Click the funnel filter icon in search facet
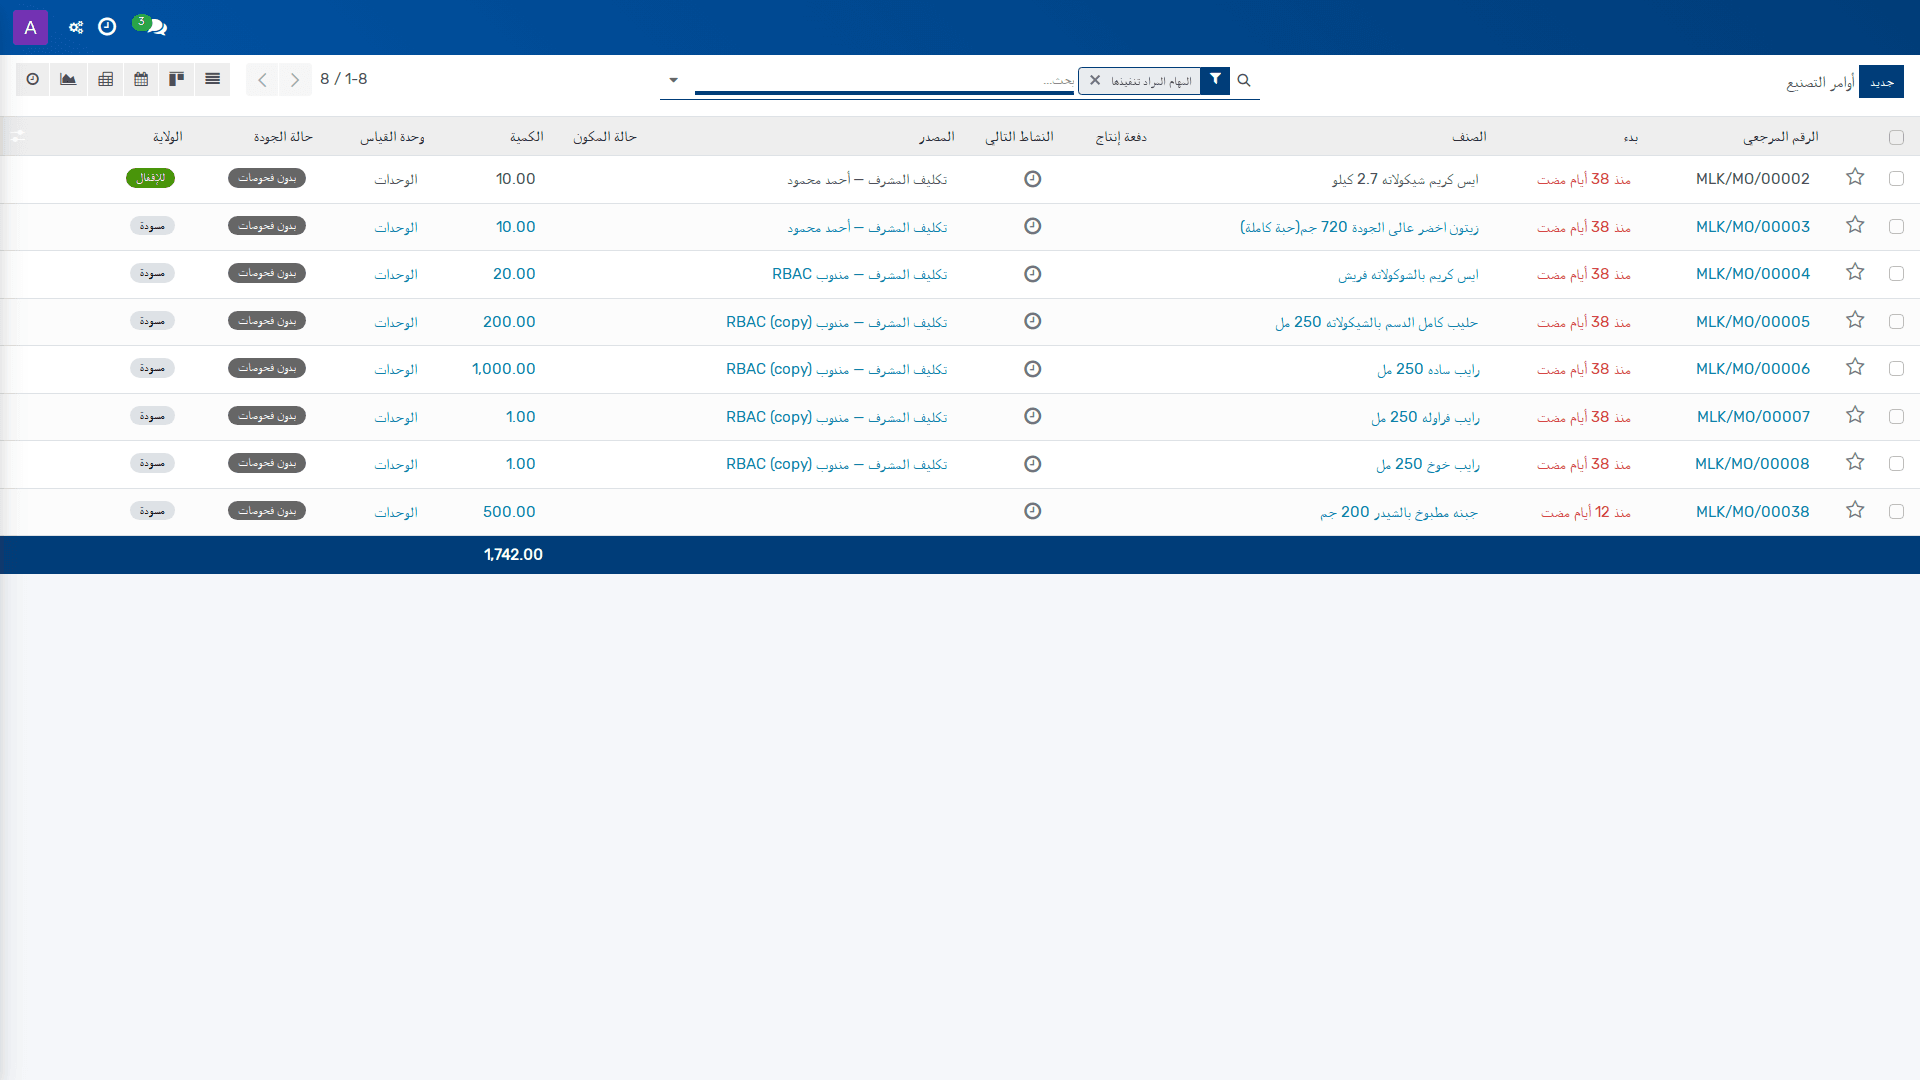This screenshot has width=1920, height=1080. tap(1215, 80)
